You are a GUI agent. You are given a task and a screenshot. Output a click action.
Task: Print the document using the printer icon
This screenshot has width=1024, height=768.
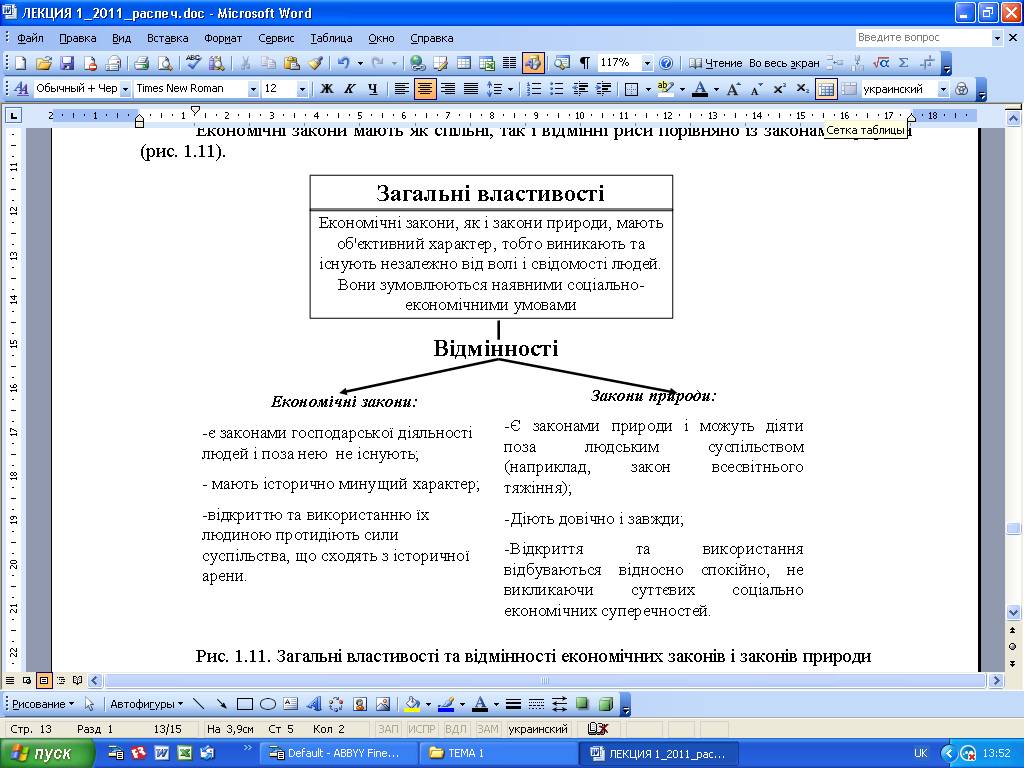pos(141,63)
